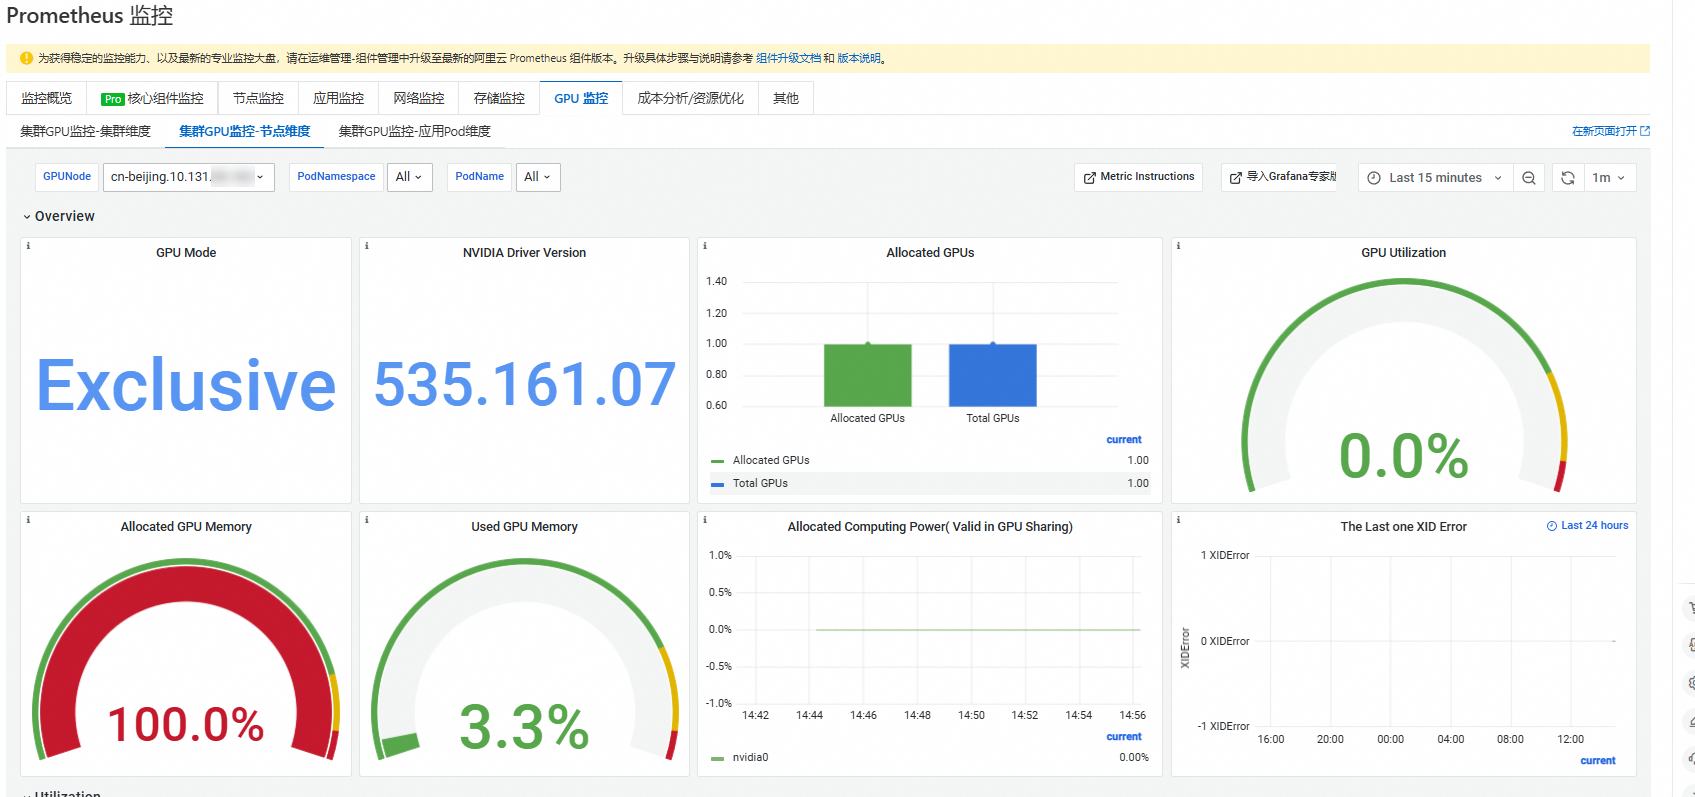The width and height of the screenshot is (1695, 797).
Task: Open the 组件升级文档 link in banner
Action: (x=788, y=58)
